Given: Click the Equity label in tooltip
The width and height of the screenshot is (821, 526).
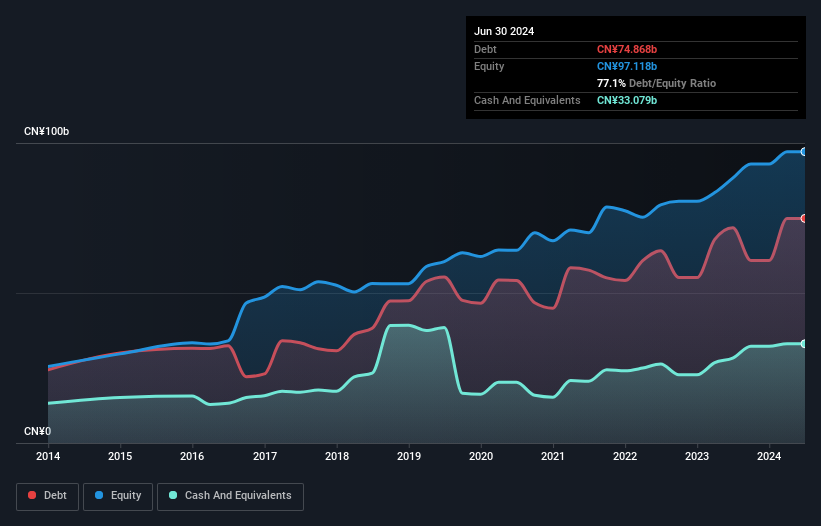Looking at the screenshot, I should [x=489, y=66].
